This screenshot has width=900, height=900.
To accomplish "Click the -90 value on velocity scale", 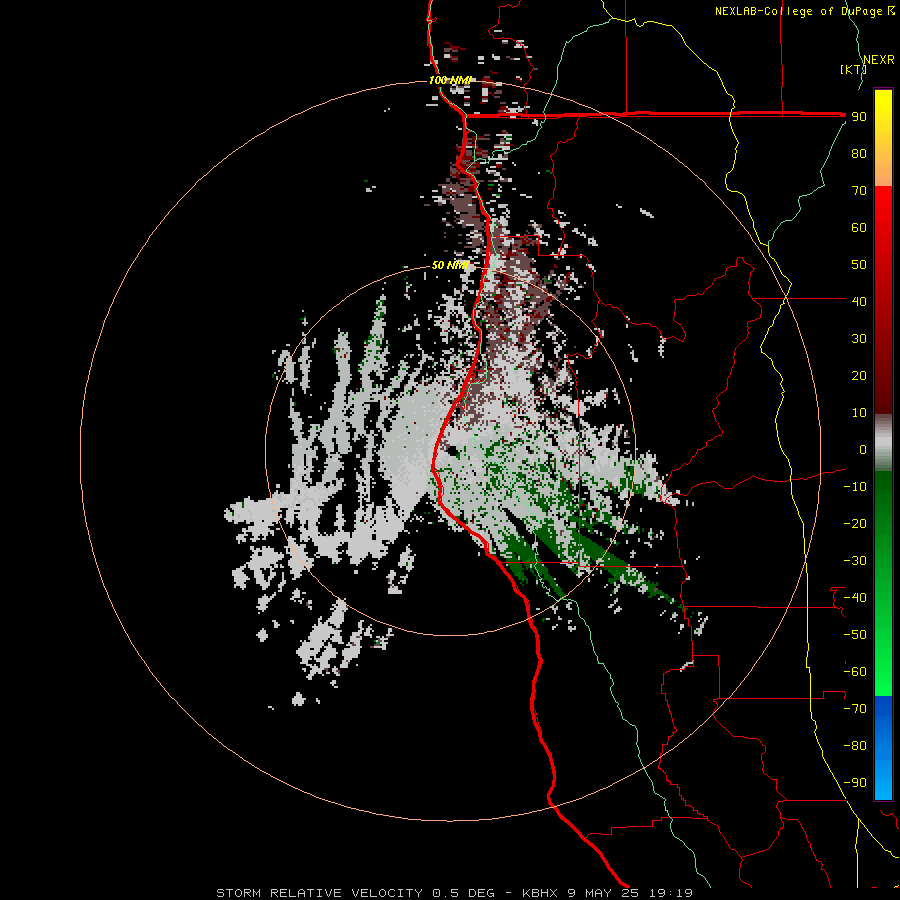I will [855, 783].
